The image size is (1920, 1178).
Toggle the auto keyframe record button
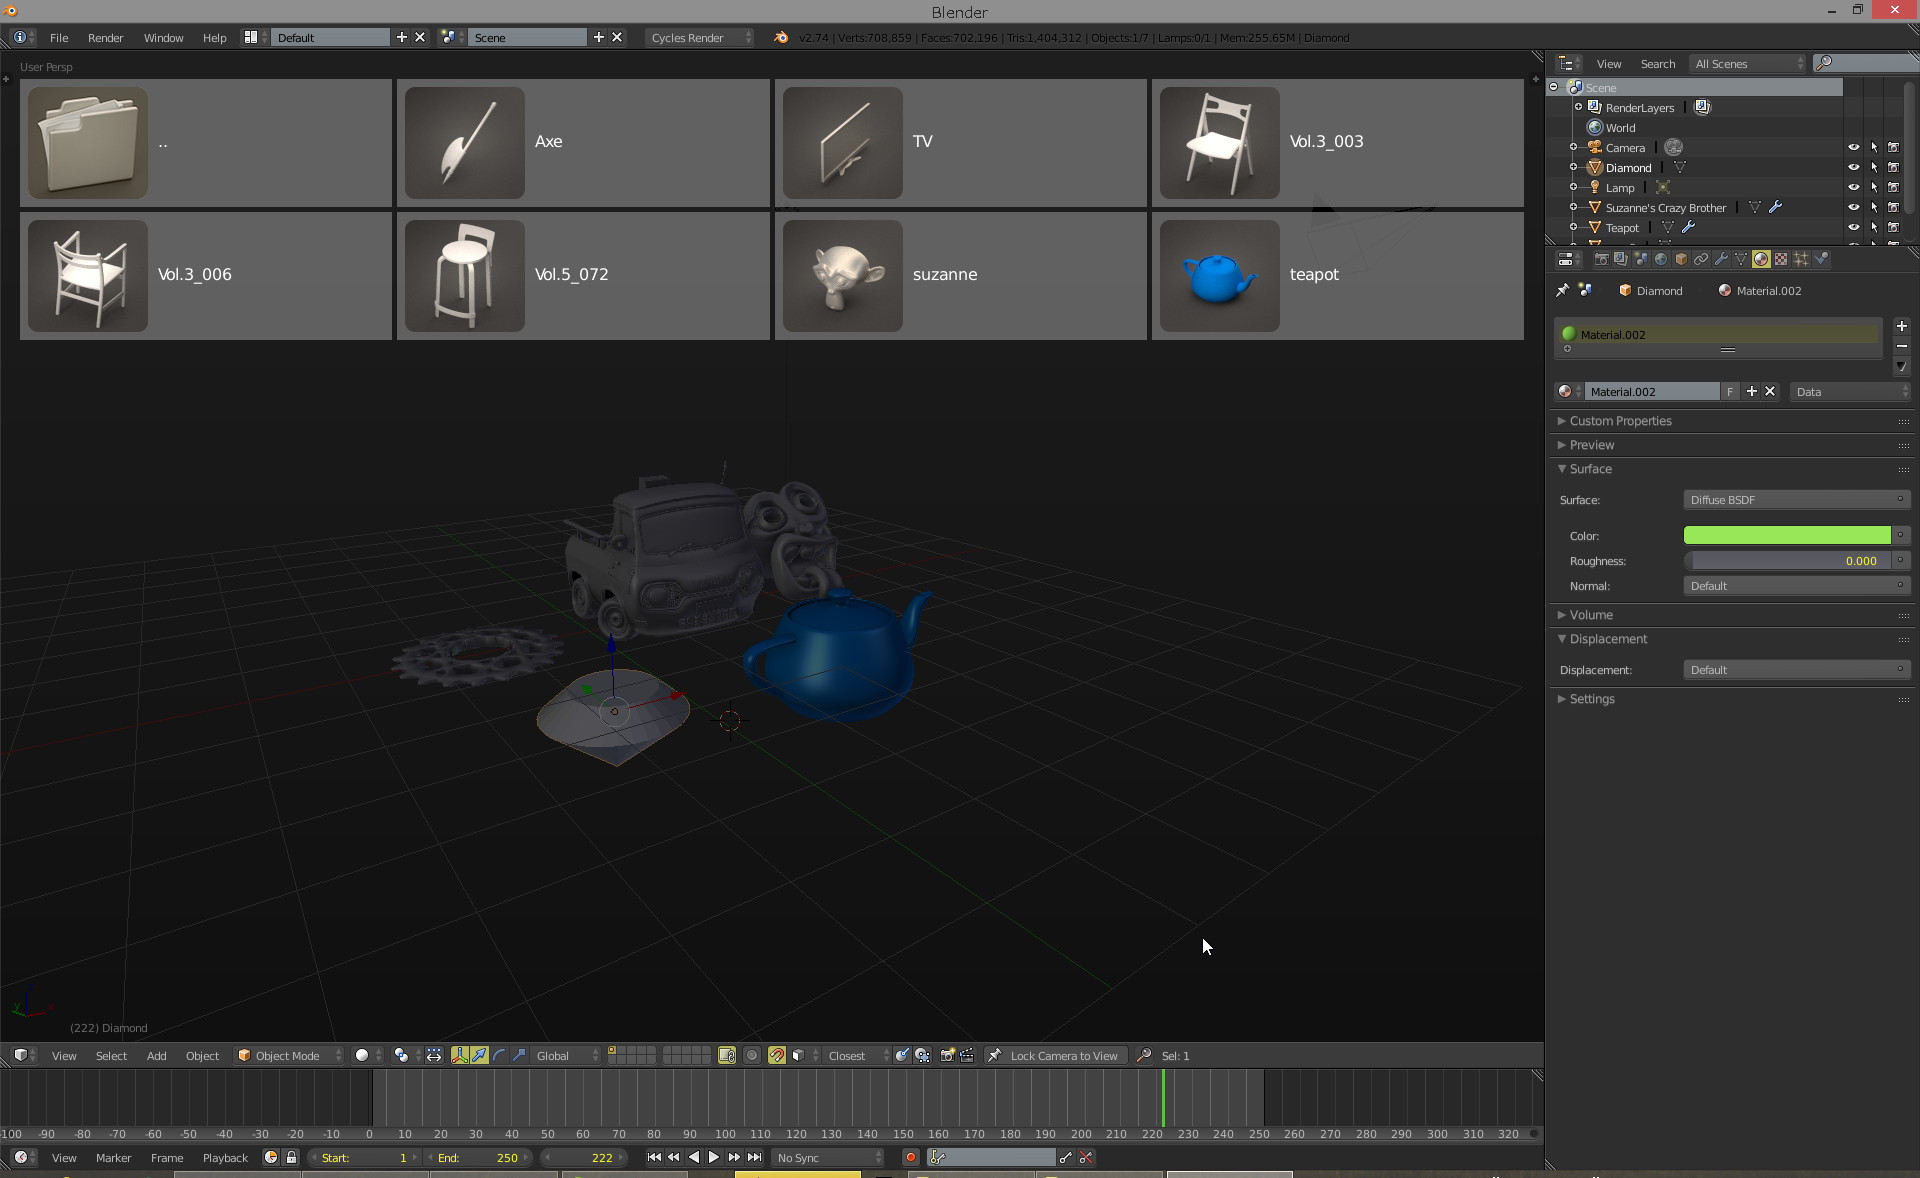(910, 1157)
